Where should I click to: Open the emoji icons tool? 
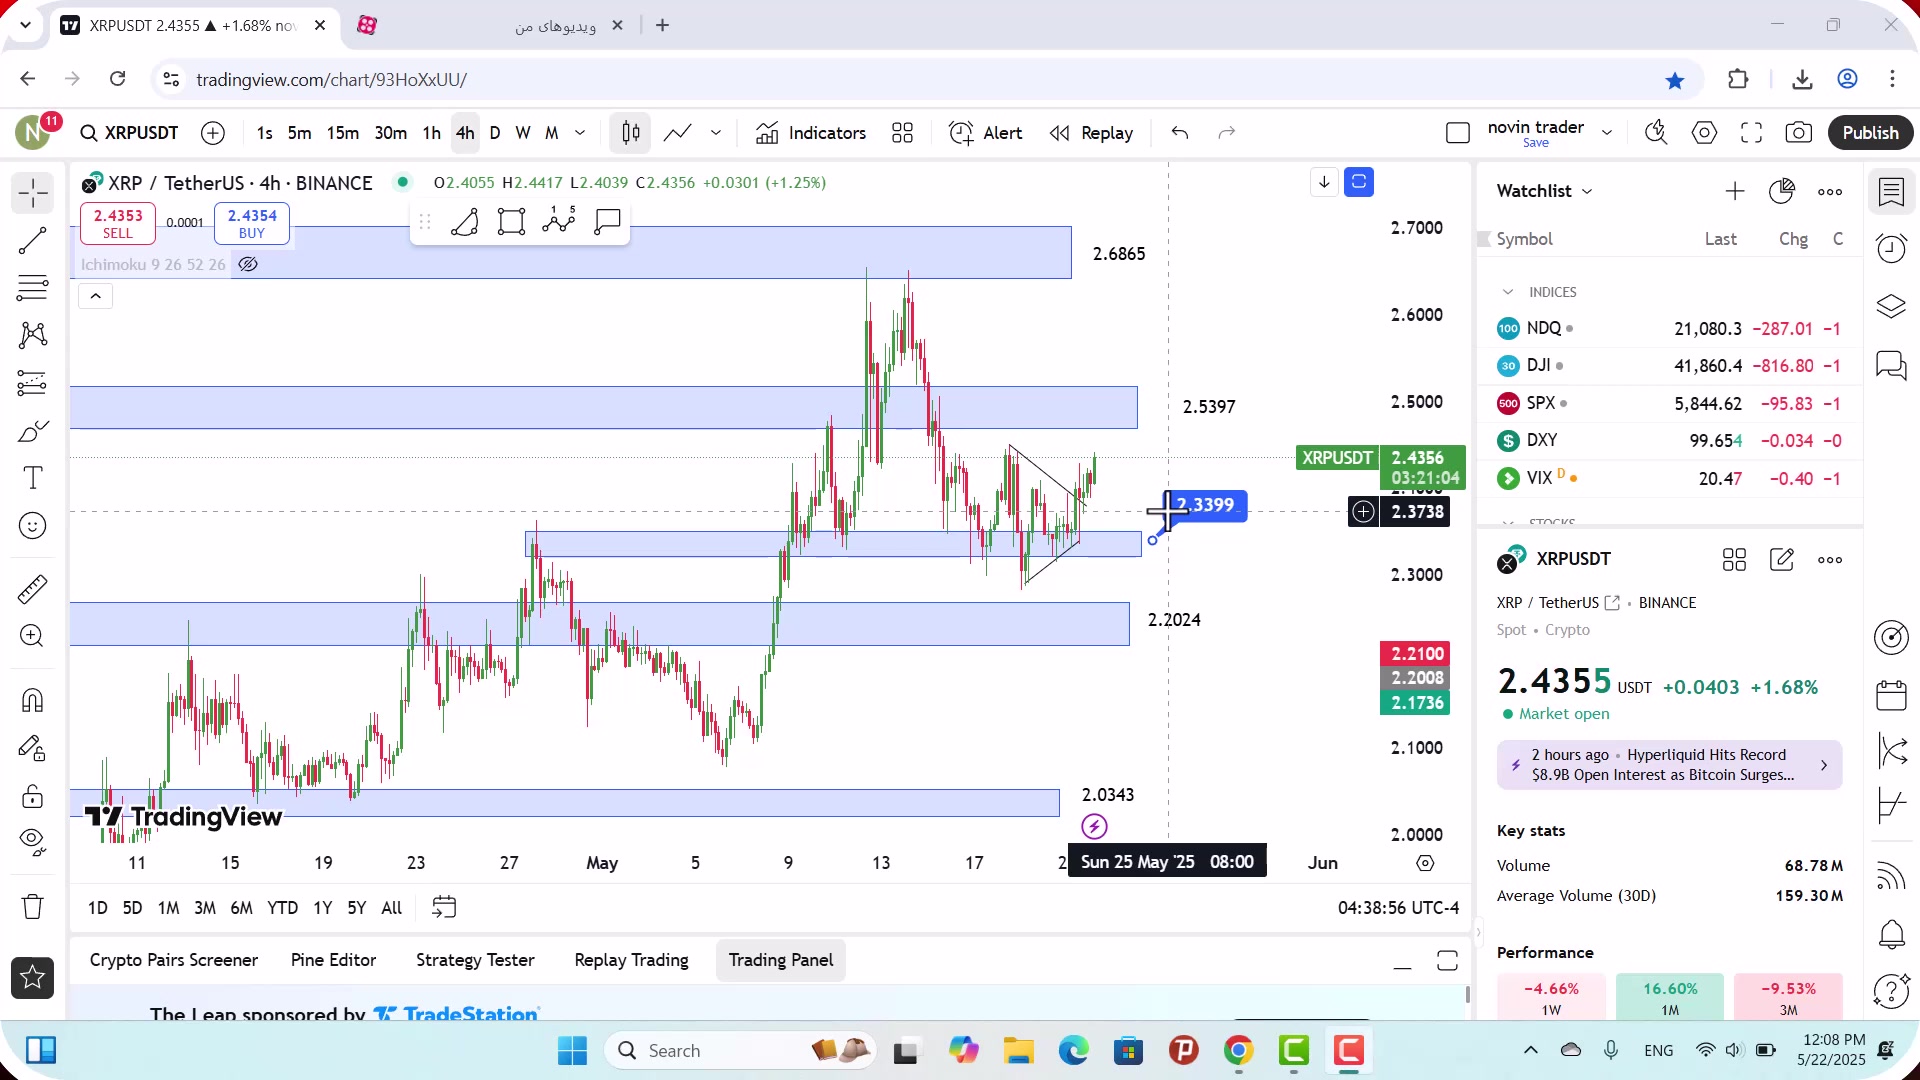[32, 526]
